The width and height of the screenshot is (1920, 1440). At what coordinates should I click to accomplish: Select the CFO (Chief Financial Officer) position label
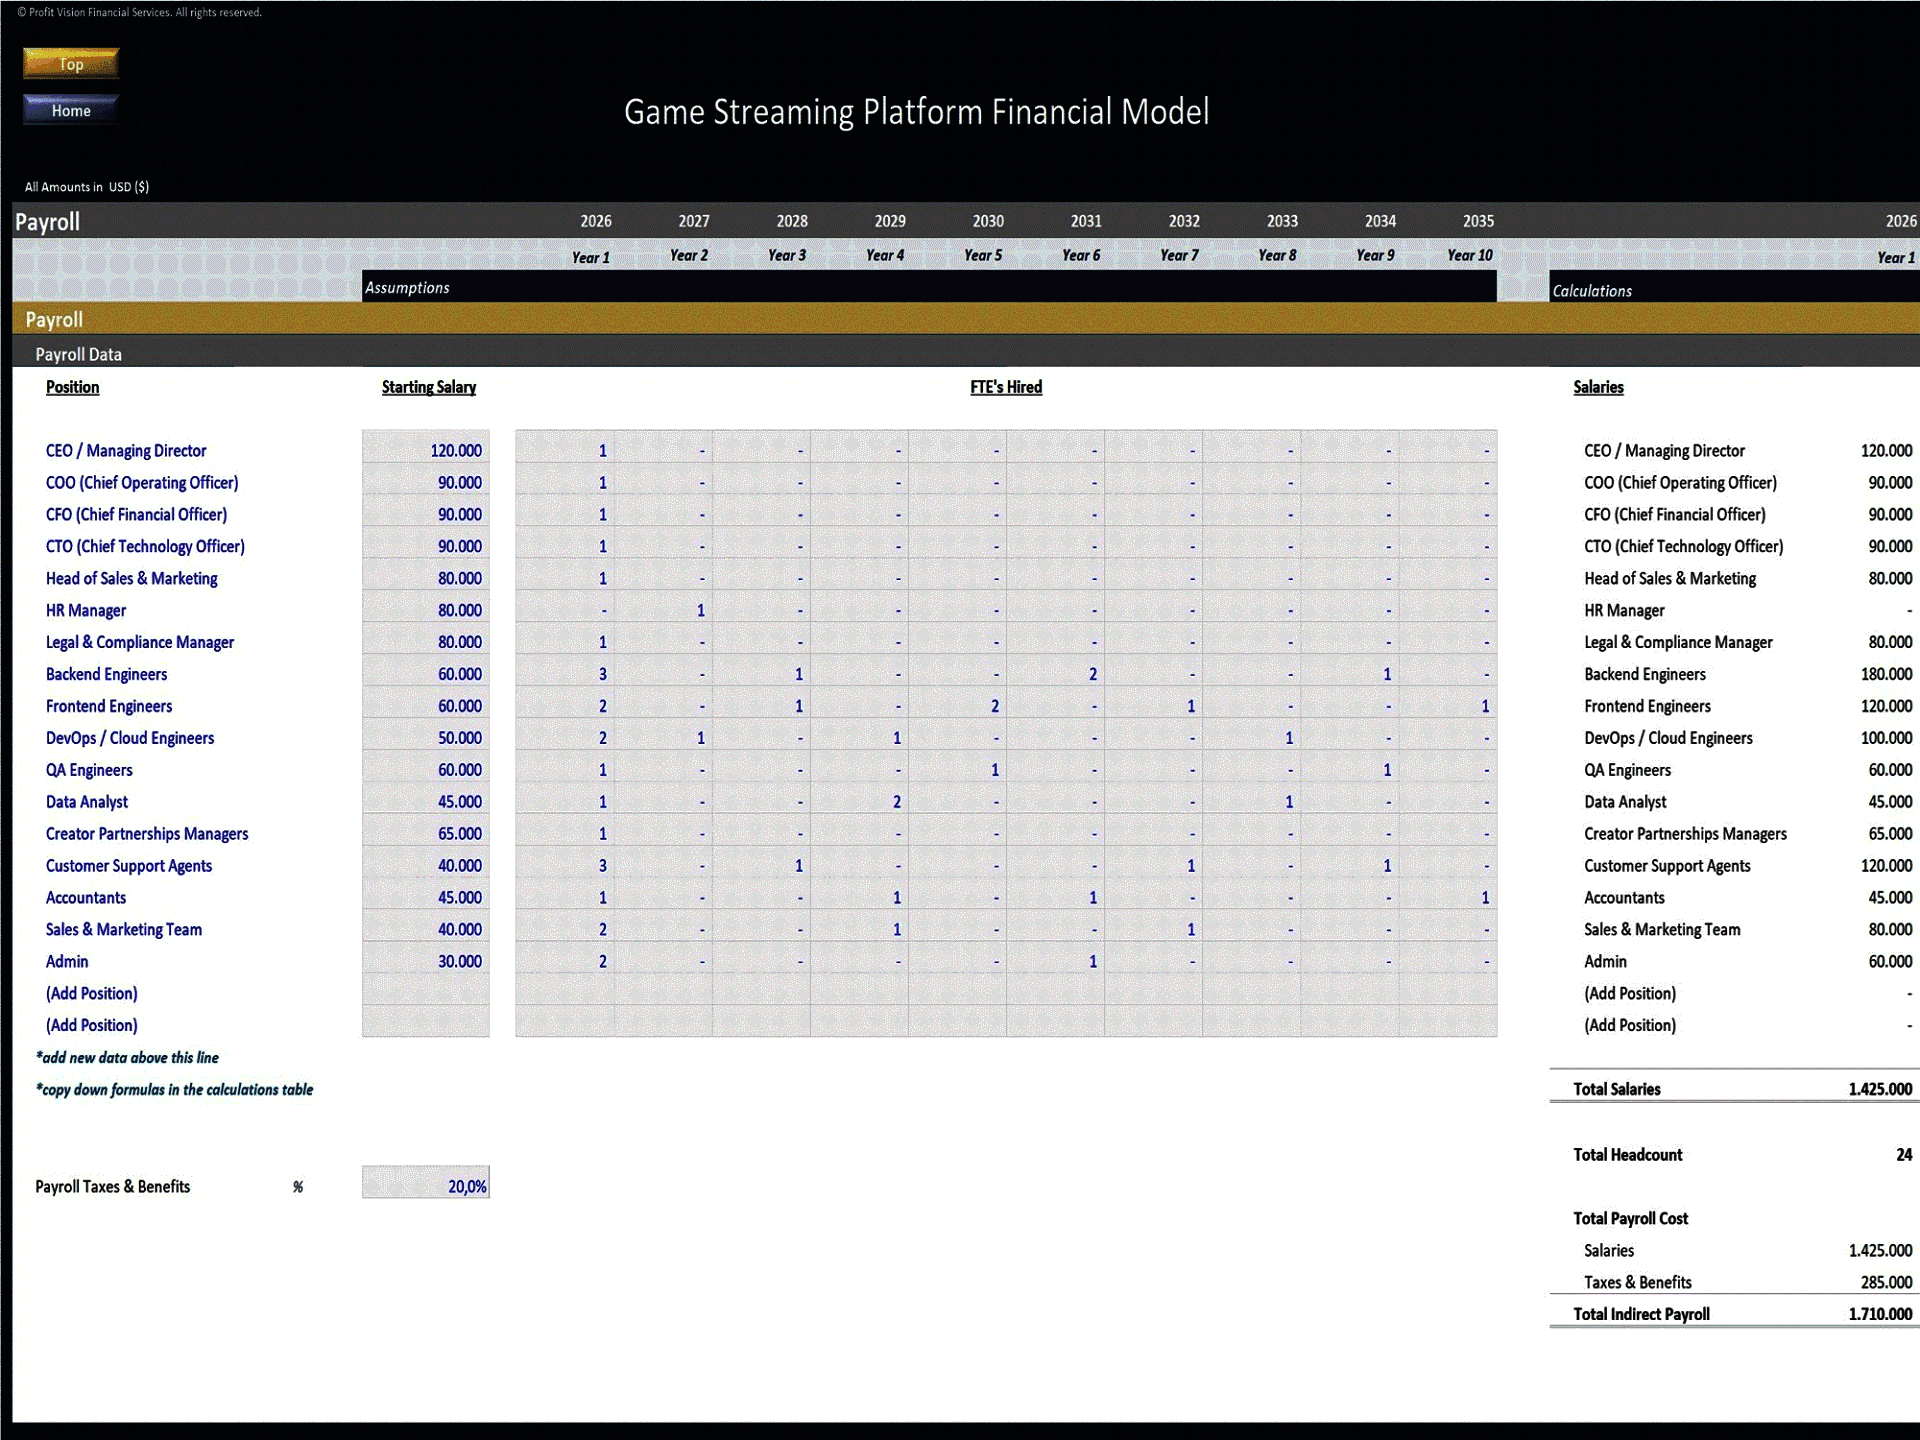[x=136, y=515]
